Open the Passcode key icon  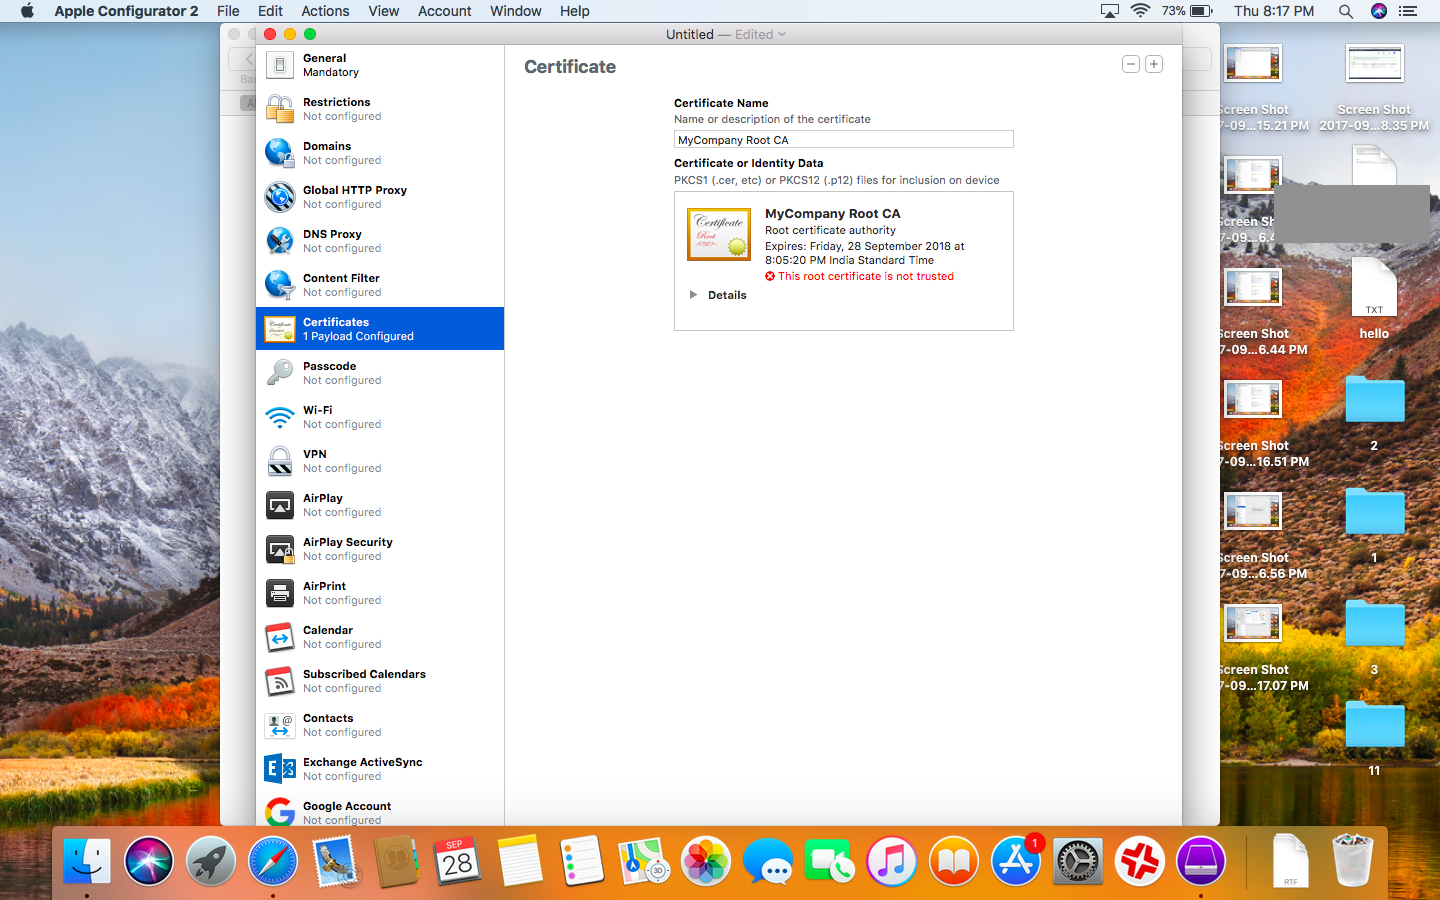click(280, 373)
